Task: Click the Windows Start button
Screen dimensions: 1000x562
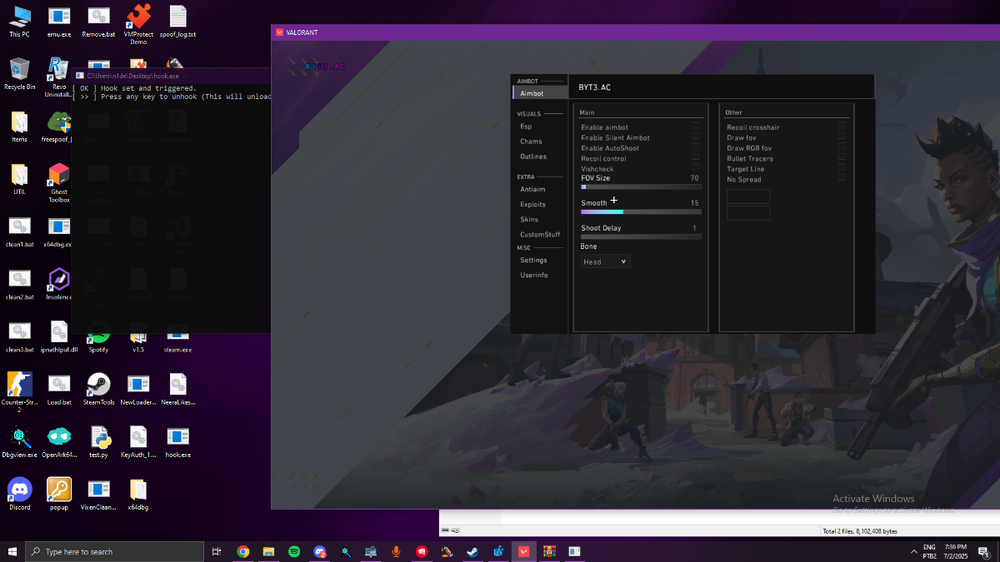Action: pyautogui.click(x=12, y=551)
